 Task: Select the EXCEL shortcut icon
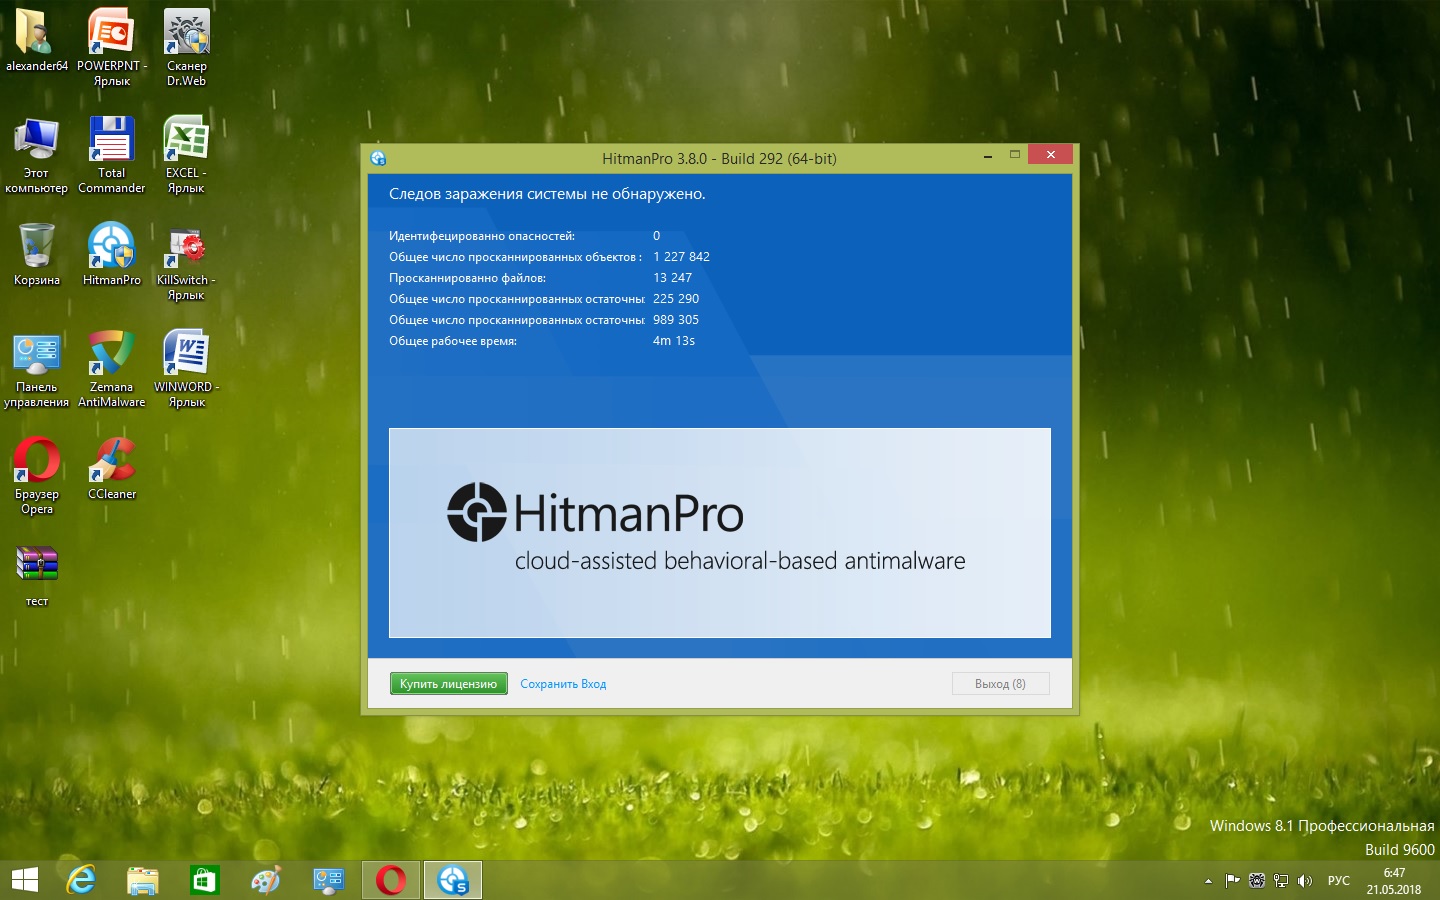tap(186, 140)
